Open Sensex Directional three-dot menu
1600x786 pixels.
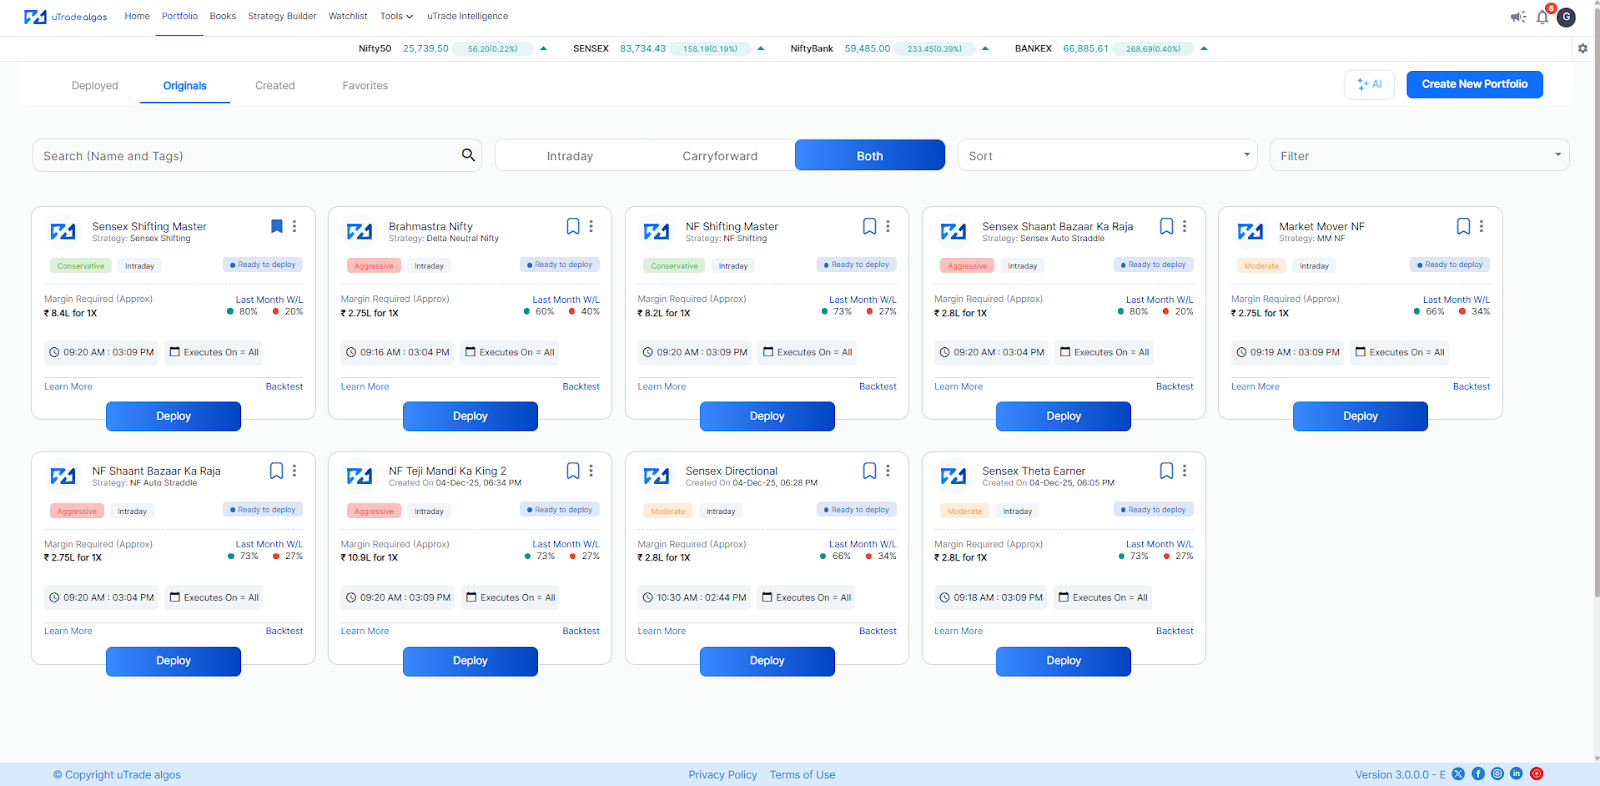(888, 470)
